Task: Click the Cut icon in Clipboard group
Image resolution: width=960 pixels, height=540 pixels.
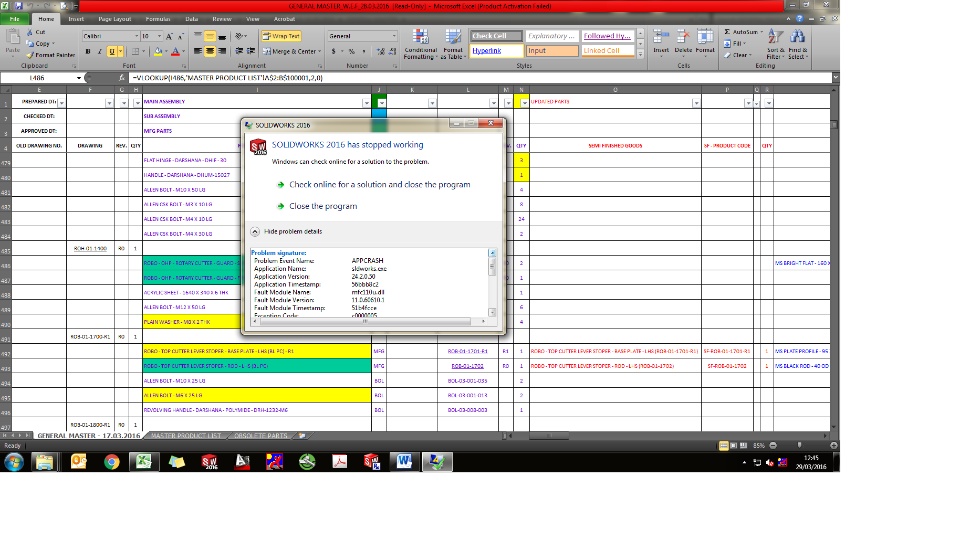Action: pos(30,32)
